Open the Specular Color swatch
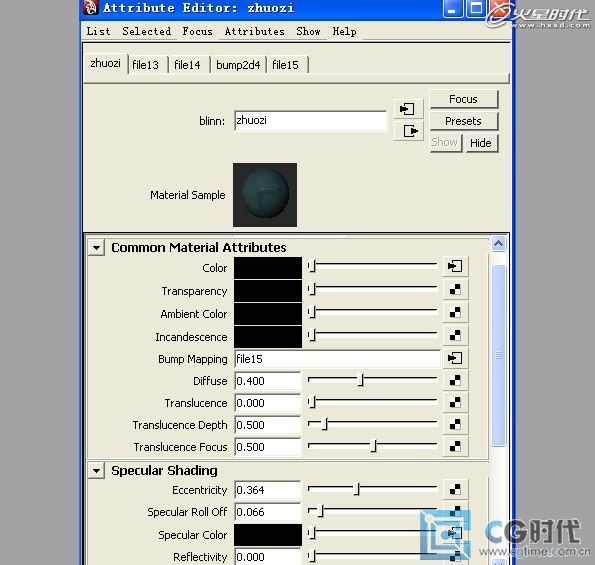This screenshot has height=565, width=595. [x=268, y=535]
